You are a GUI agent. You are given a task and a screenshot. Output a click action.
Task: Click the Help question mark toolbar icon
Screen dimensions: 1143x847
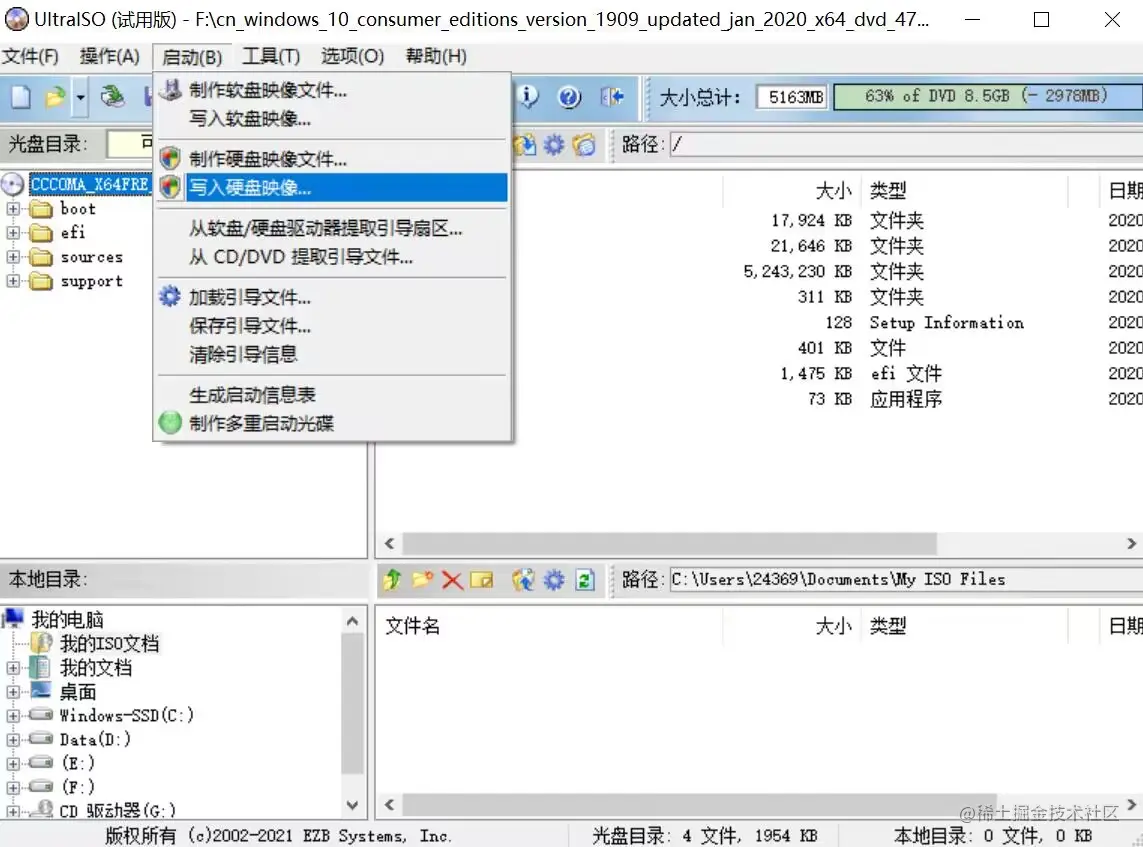[x=569, y=97]
